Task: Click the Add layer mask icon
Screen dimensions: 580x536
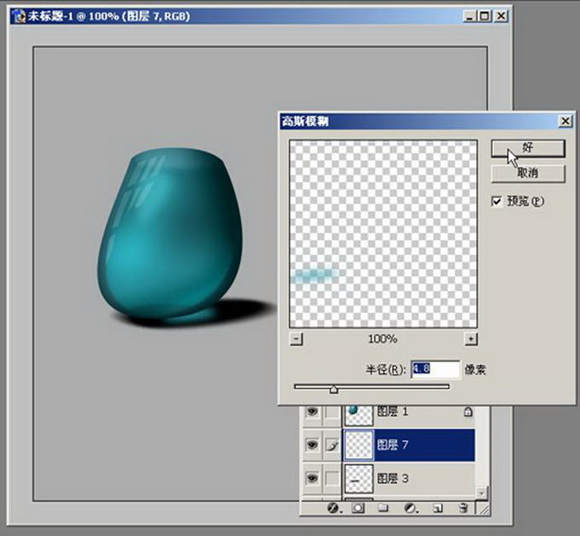Action: tap(358, 508)
